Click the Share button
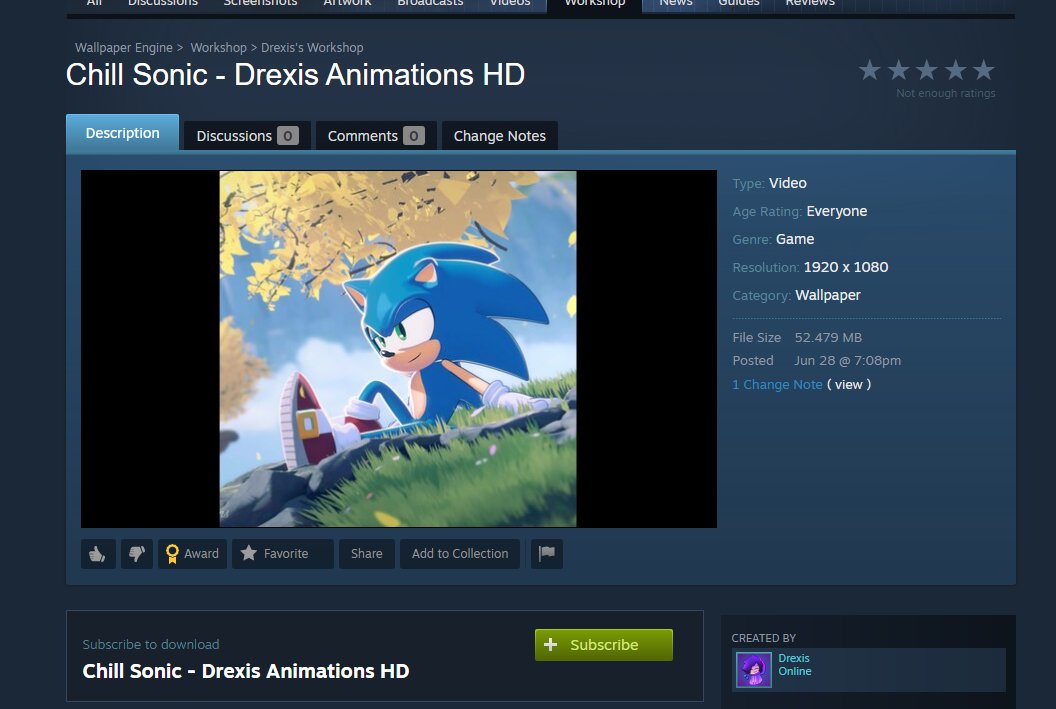 (366, 553)
